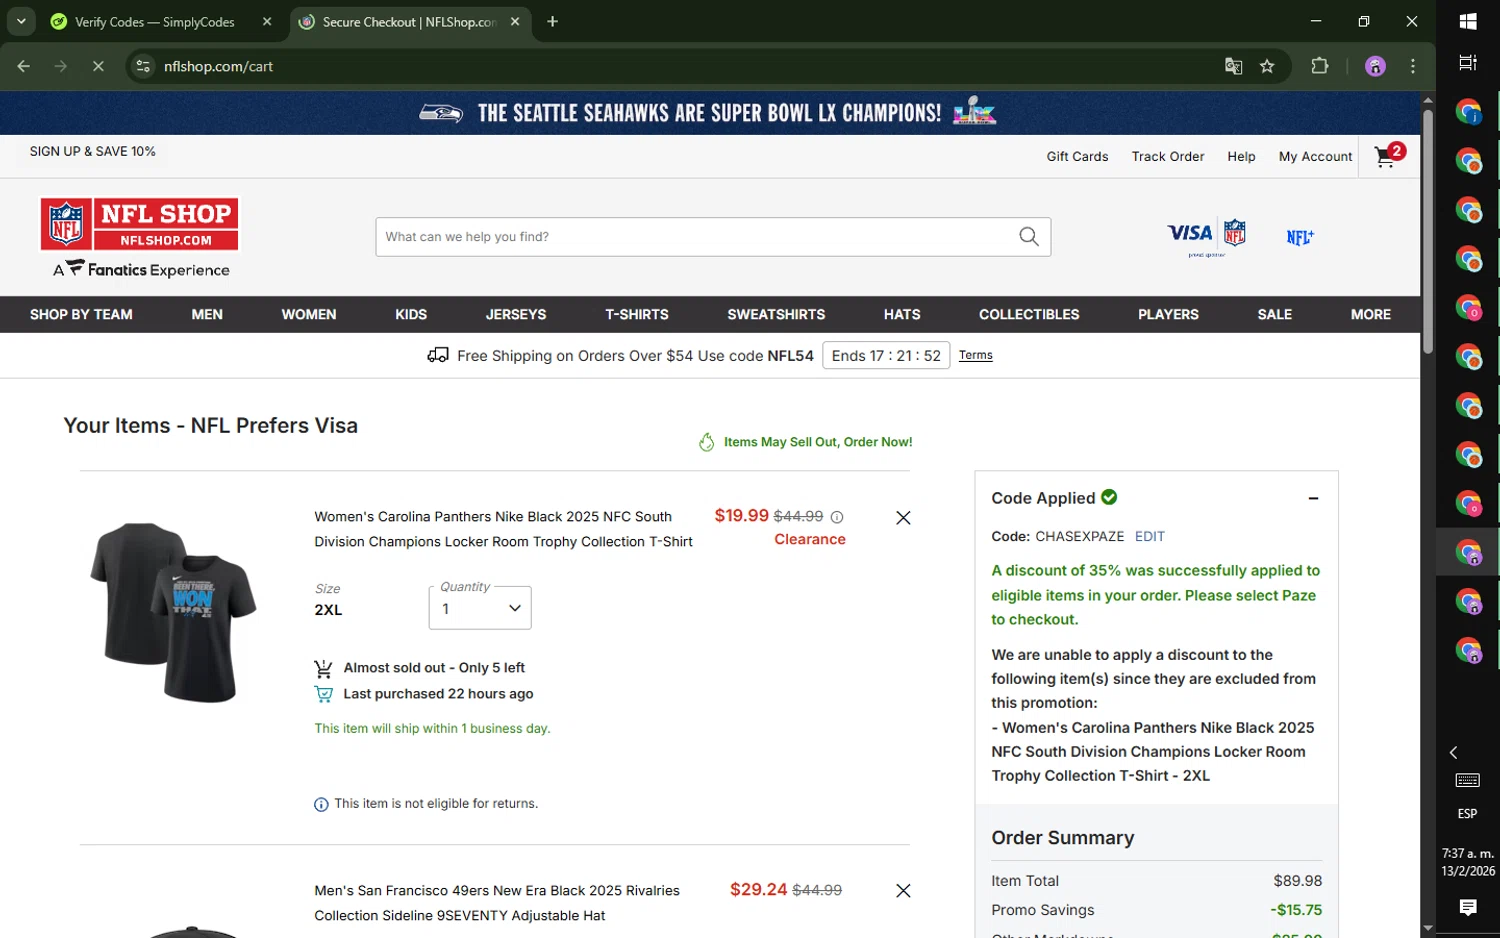Open the shopping cart icon with 2 items

click(x=1389, y=155)
